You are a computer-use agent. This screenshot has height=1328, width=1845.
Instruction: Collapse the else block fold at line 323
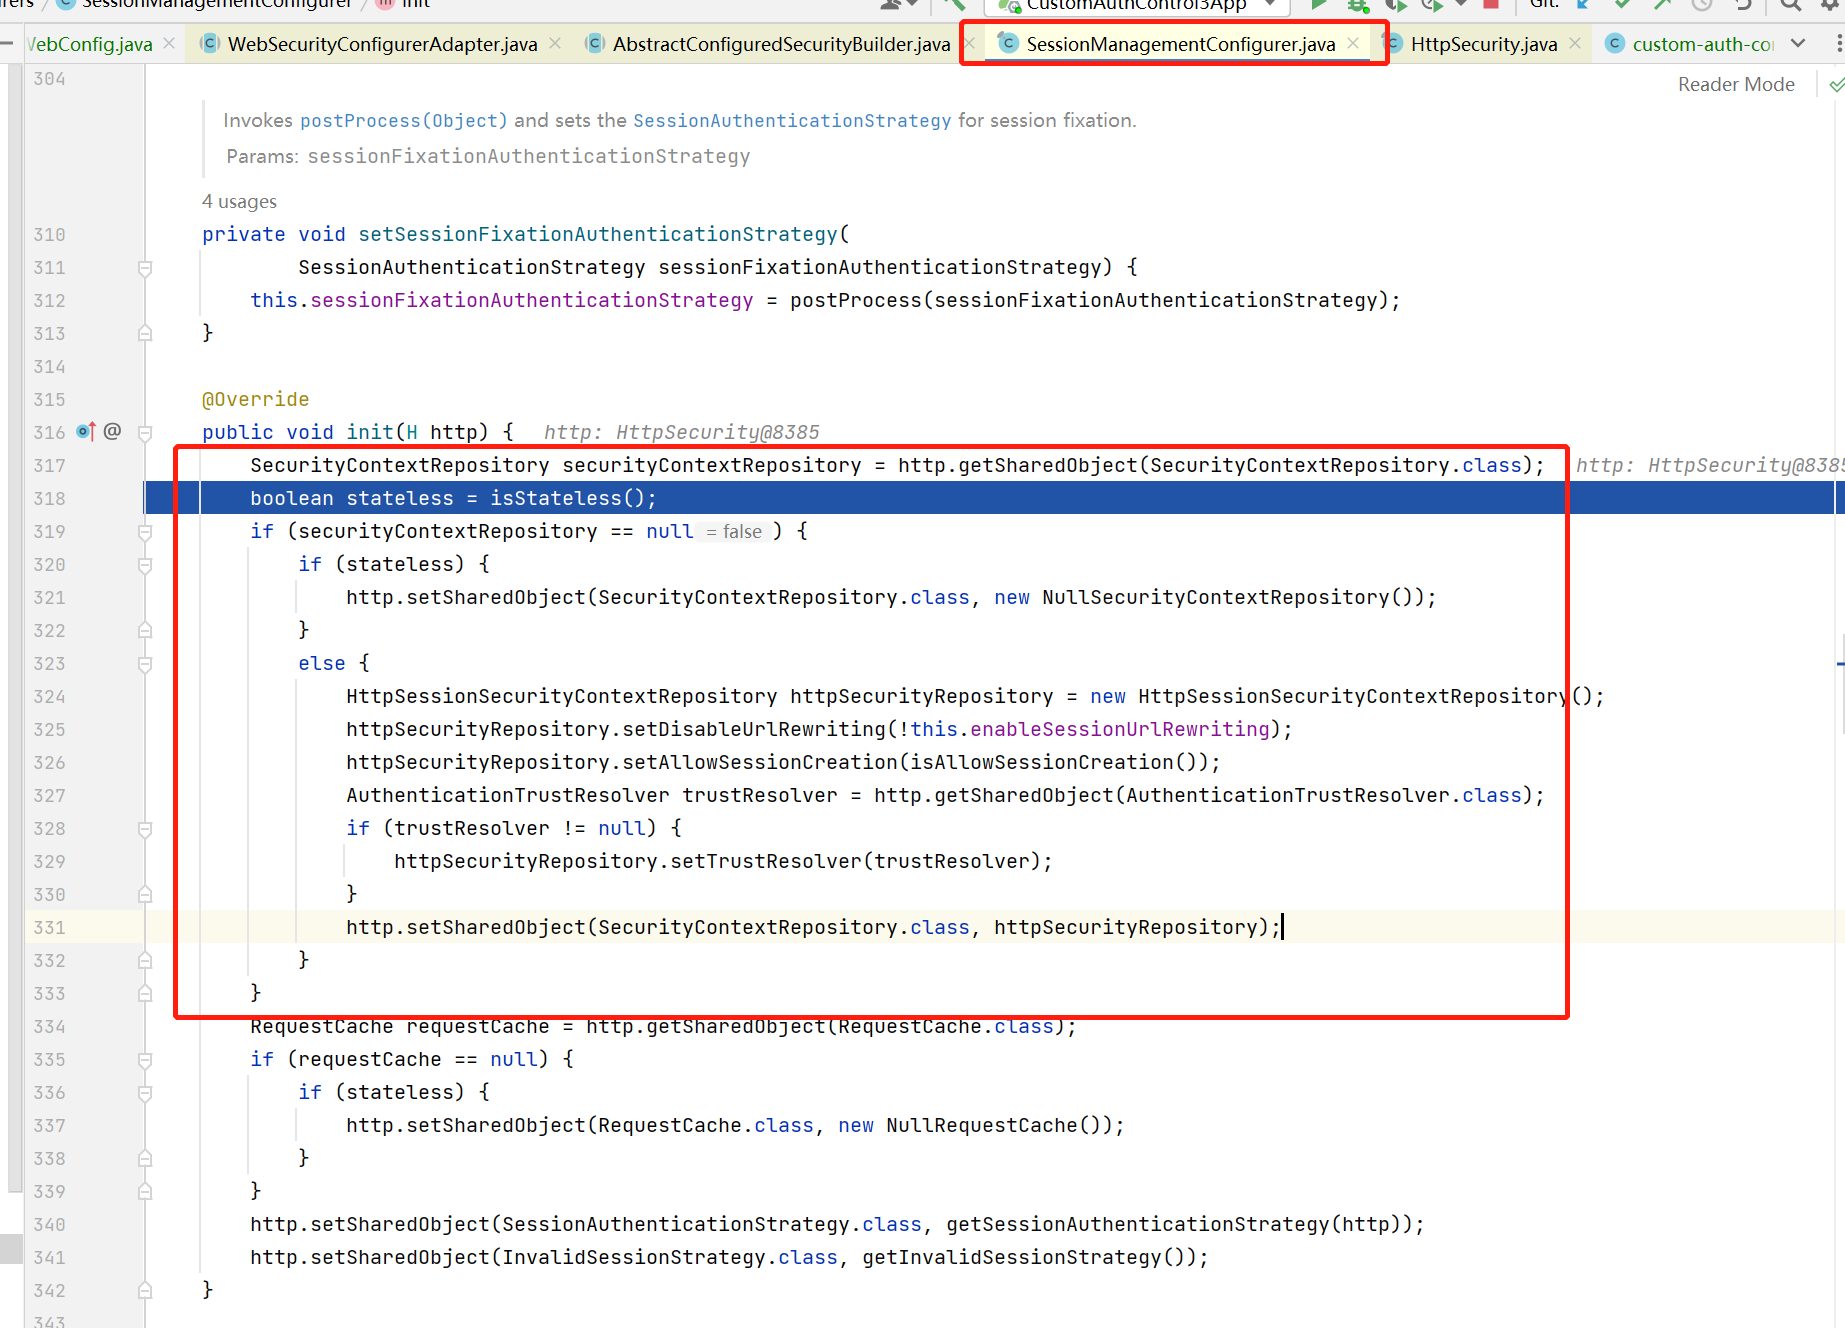point(145,664)
